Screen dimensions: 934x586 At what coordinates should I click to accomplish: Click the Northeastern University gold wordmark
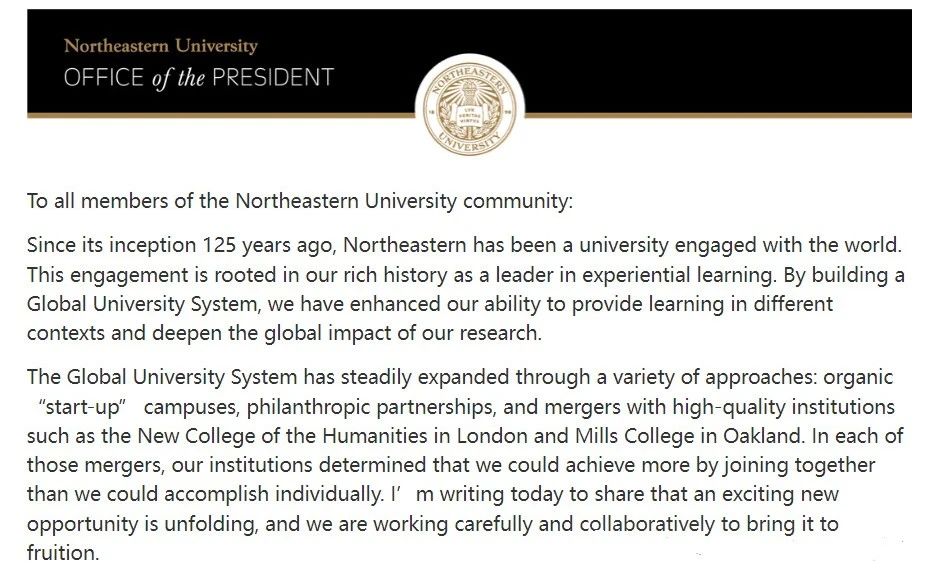click(x=161, y=46)
